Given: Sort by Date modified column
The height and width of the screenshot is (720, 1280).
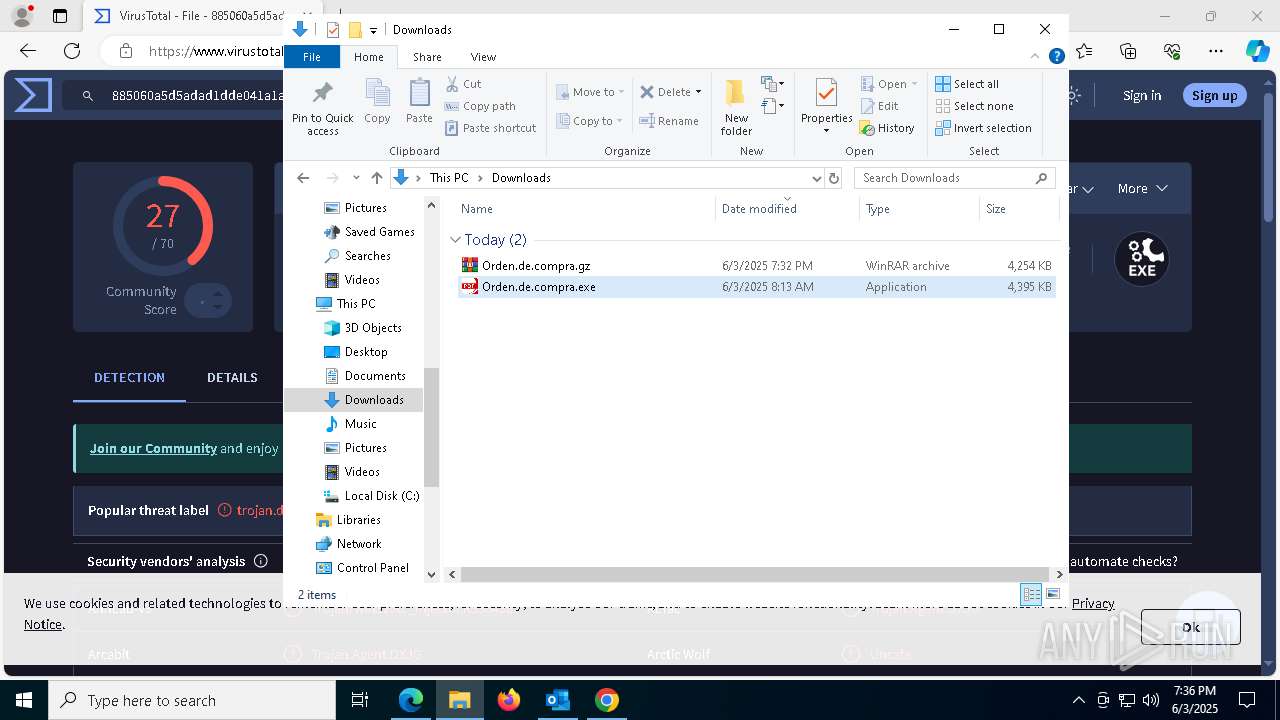Looking at the screenshot, I should (x=787, y=209).
